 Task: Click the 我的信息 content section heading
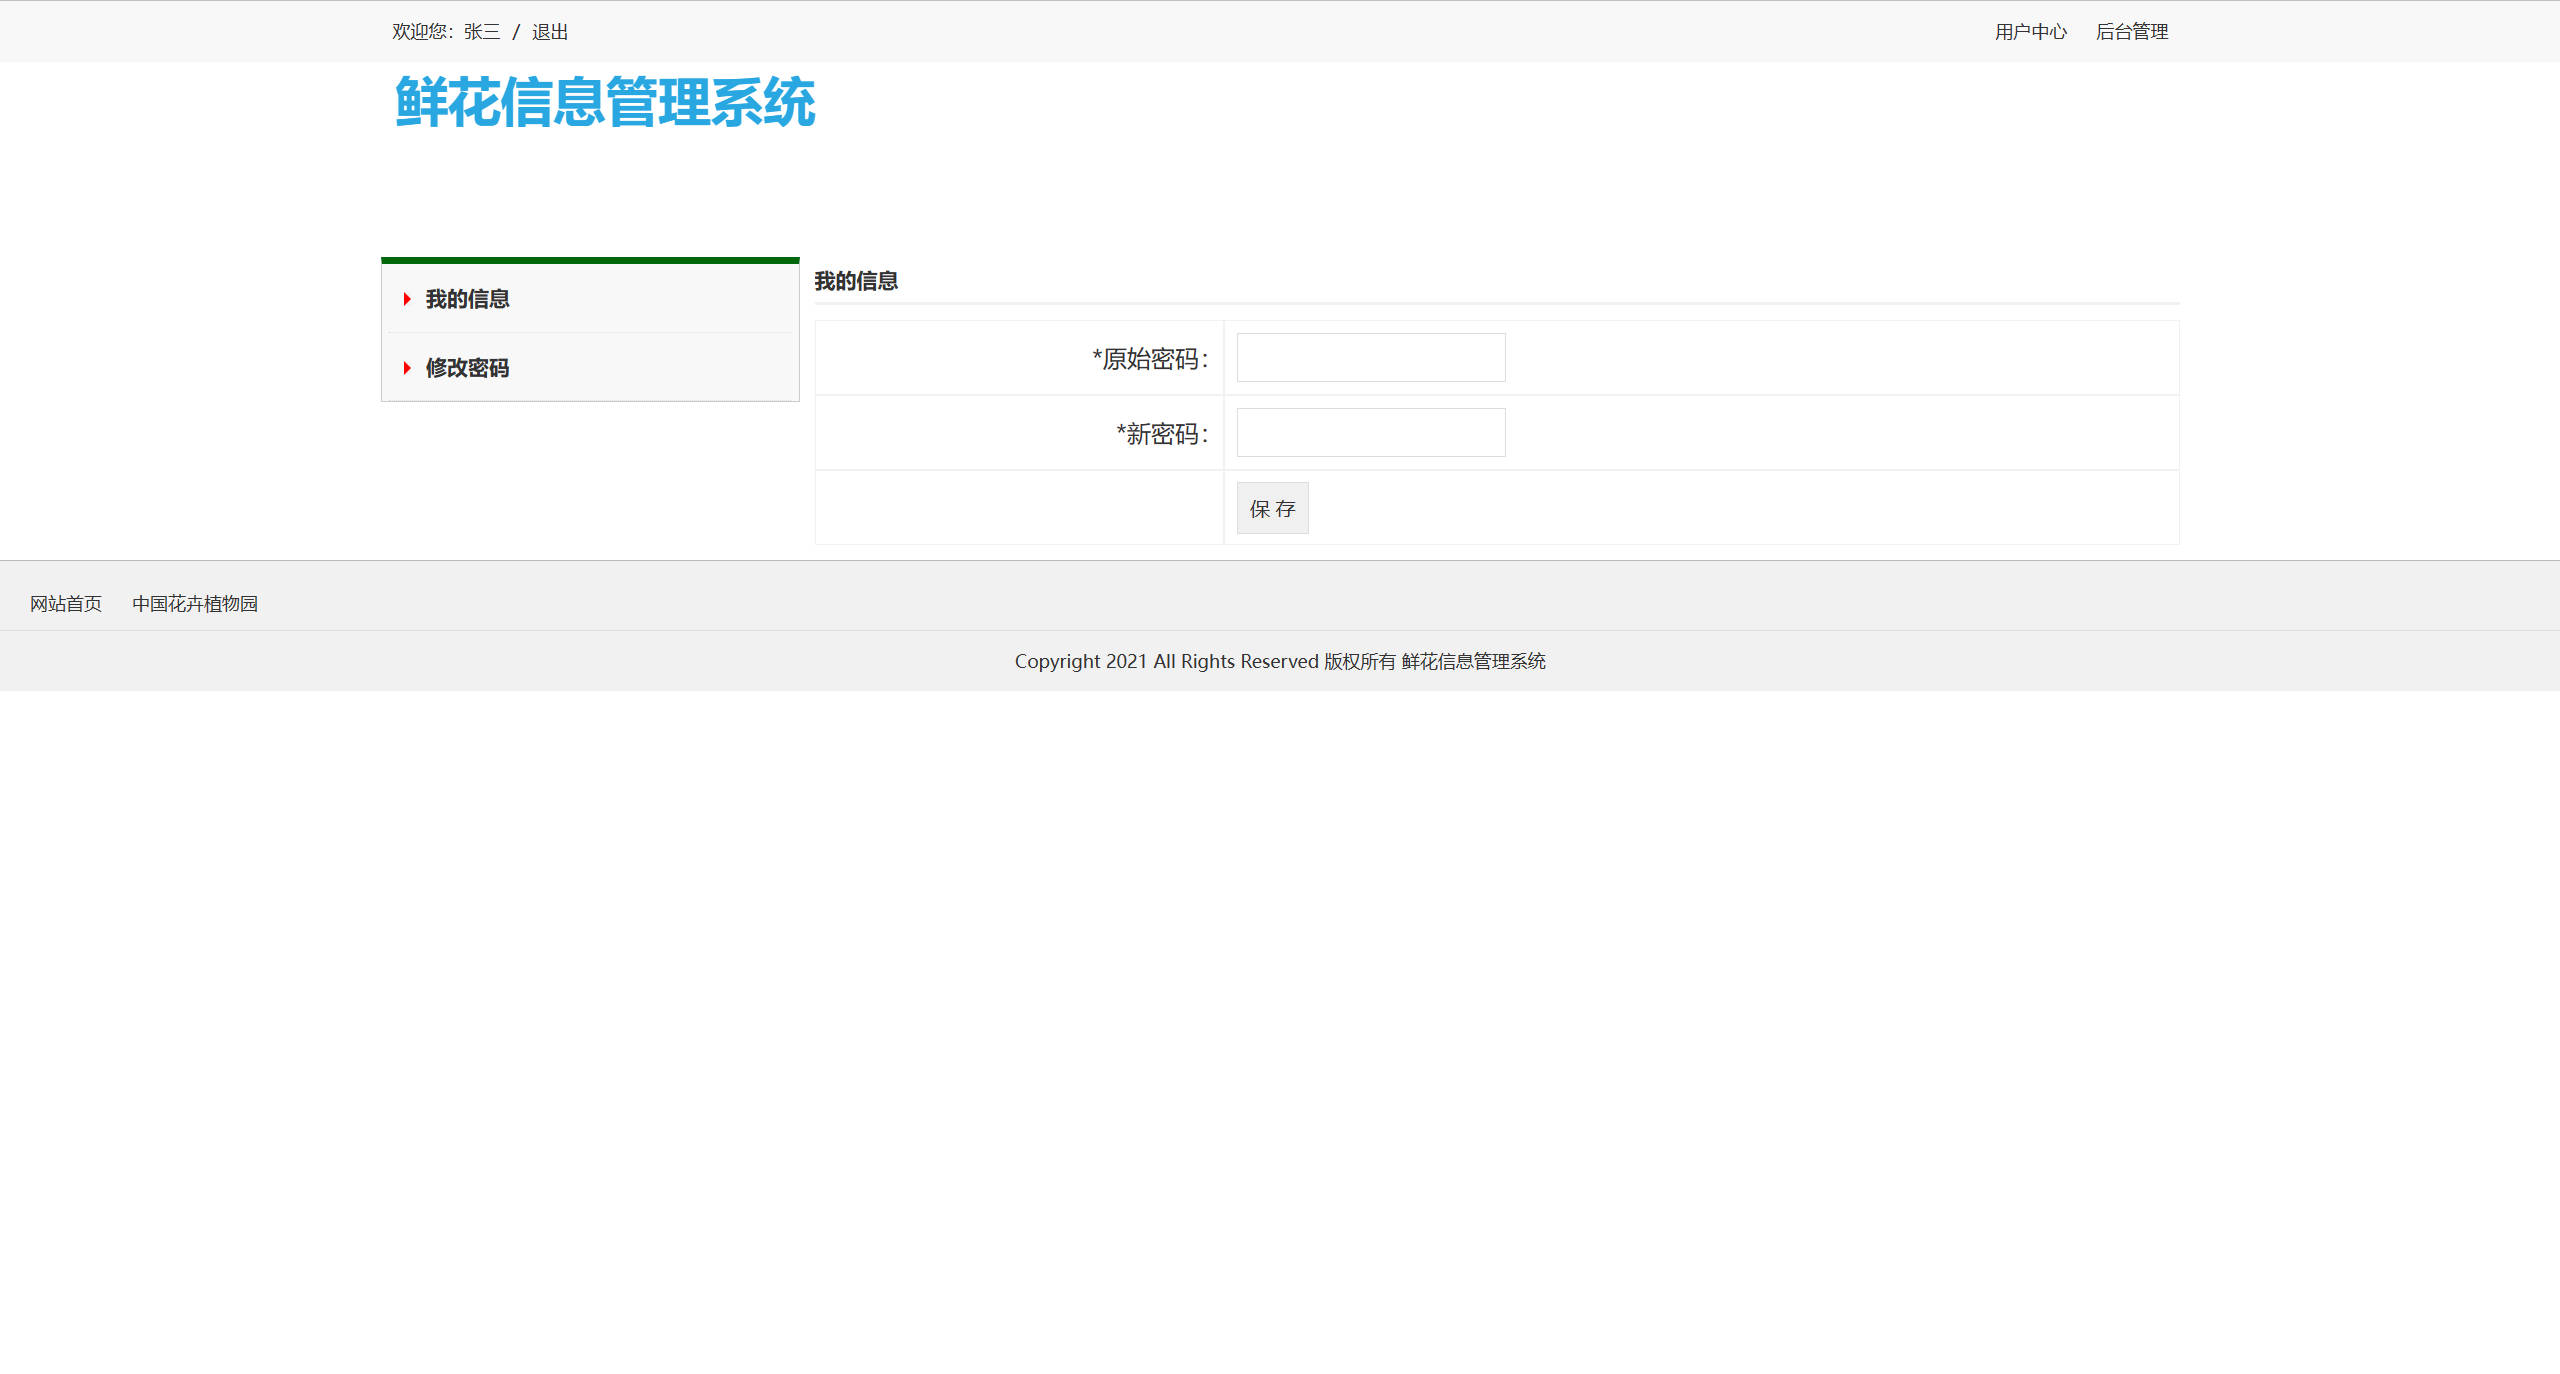click(856, 281)
